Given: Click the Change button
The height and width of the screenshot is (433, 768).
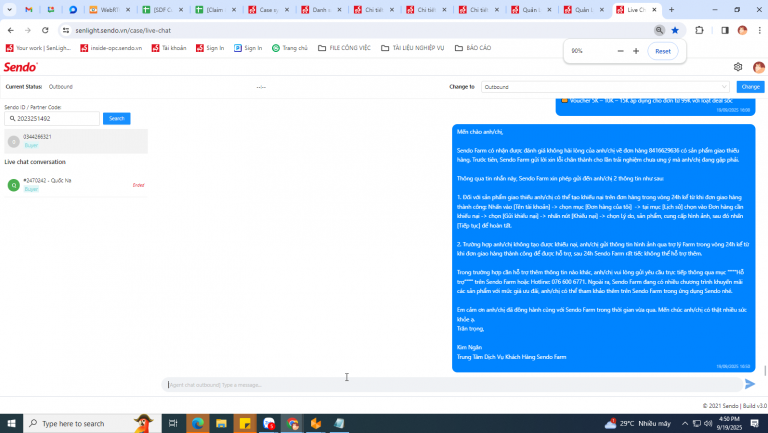Looking at the screenshot, I should click(750, 87).
